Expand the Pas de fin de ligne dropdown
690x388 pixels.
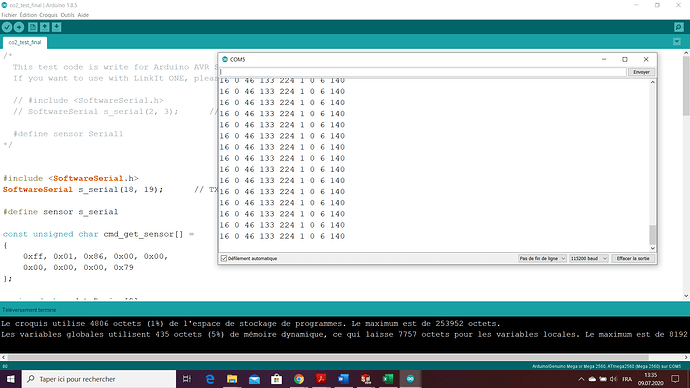[x=542, y=259]
